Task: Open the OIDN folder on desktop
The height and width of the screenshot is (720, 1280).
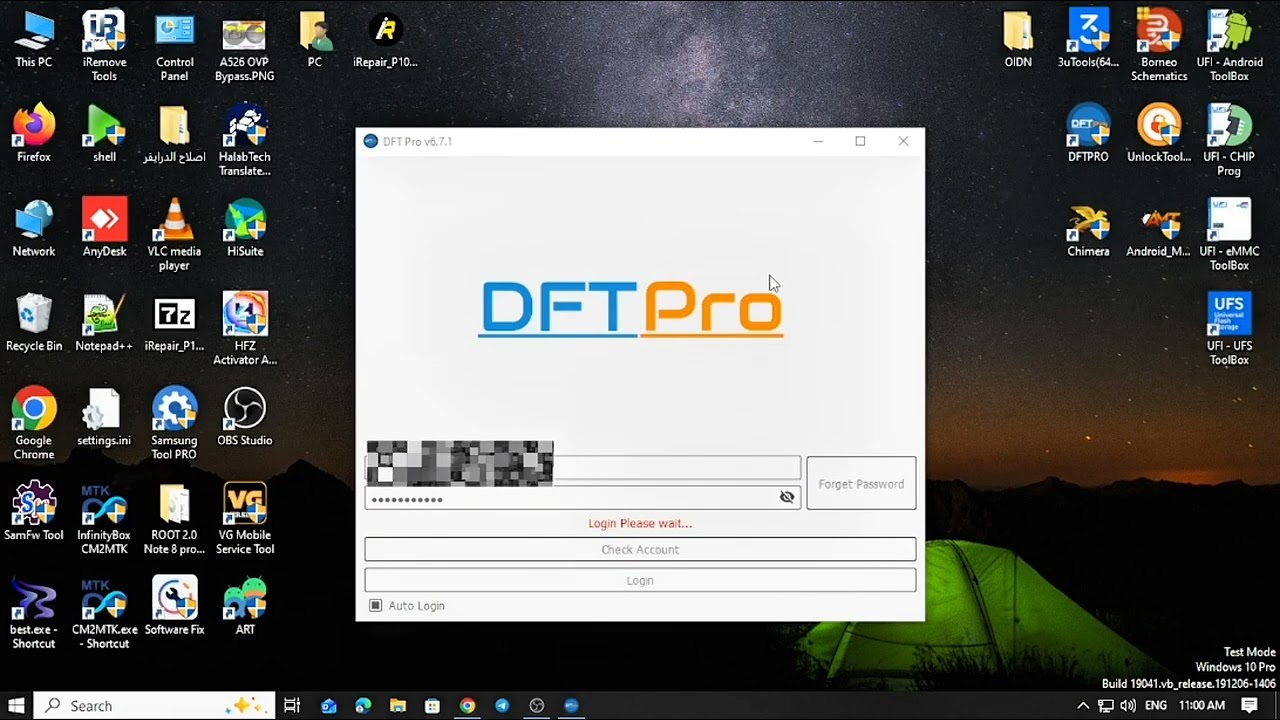Action: click(x=1018, y=40)
